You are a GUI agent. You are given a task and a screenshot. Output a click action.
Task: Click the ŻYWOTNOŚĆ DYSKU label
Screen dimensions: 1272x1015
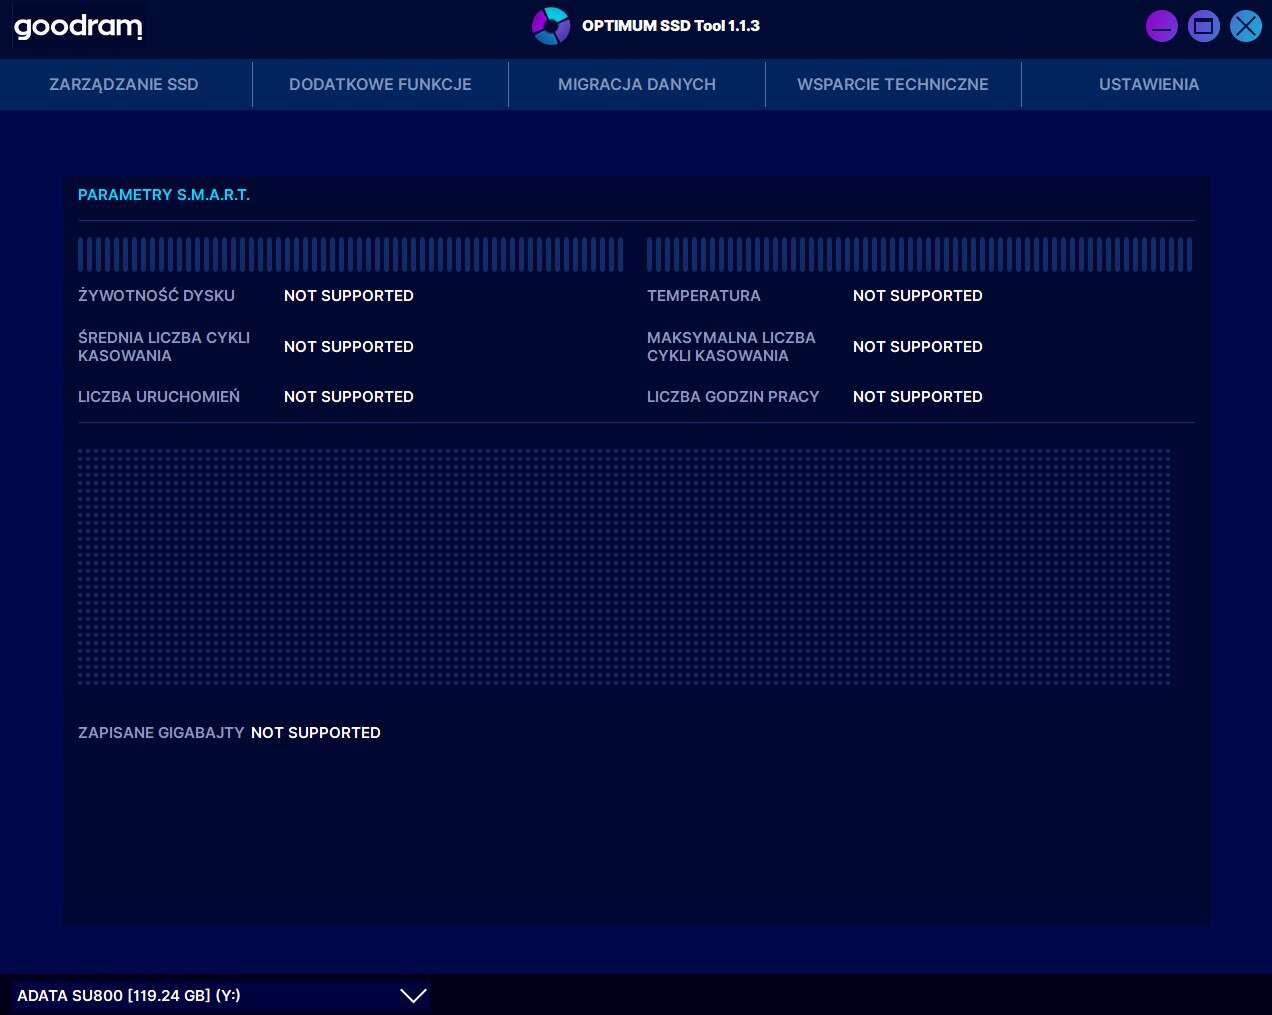pyautogui.click(x=156, y=296)
